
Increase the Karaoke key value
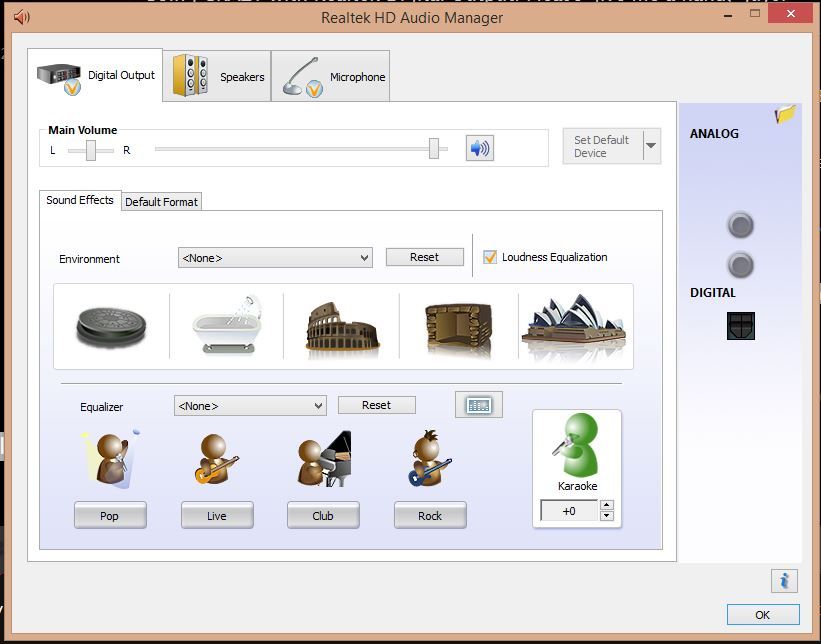tap(606, 505)
